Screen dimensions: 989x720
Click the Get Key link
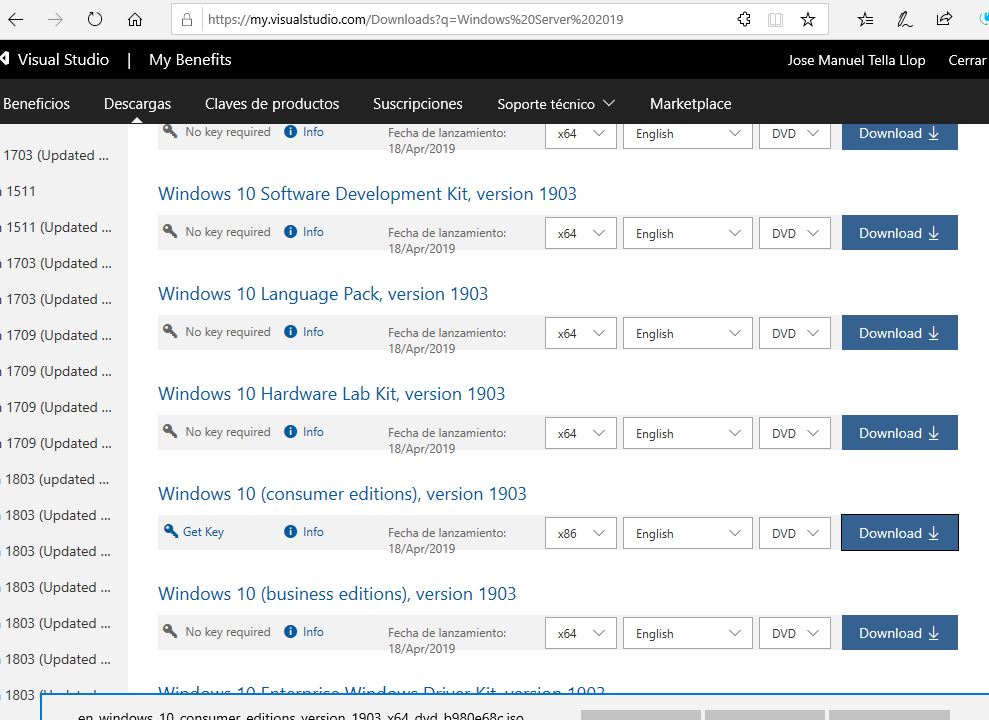tap(203, 531)
